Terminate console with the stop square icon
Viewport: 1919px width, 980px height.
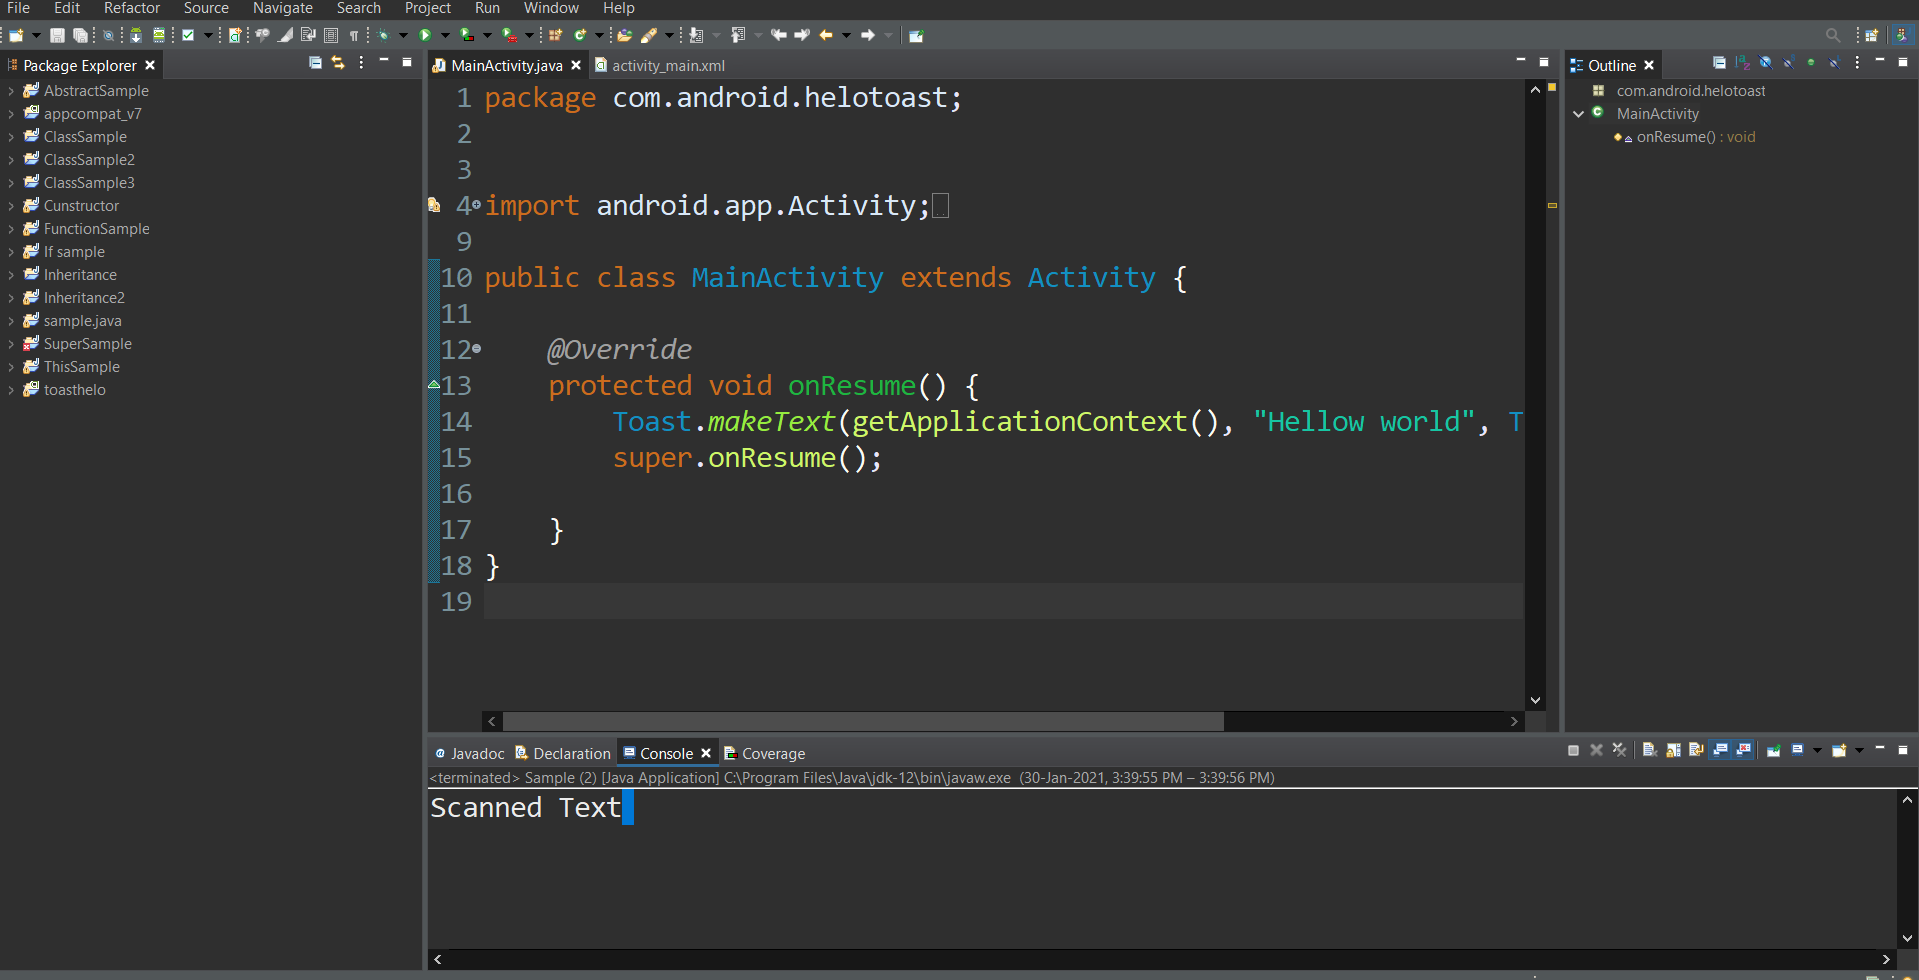[x=1573, y=750]
